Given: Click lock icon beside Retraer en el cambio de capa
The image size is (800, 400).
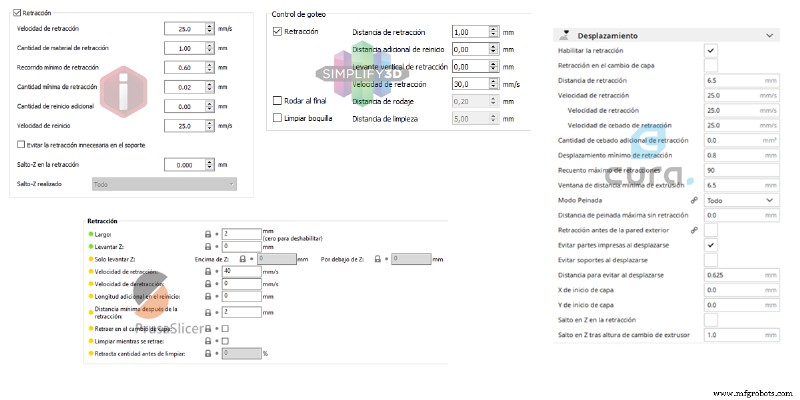Looking at the screenshot, I should [208, 328].
